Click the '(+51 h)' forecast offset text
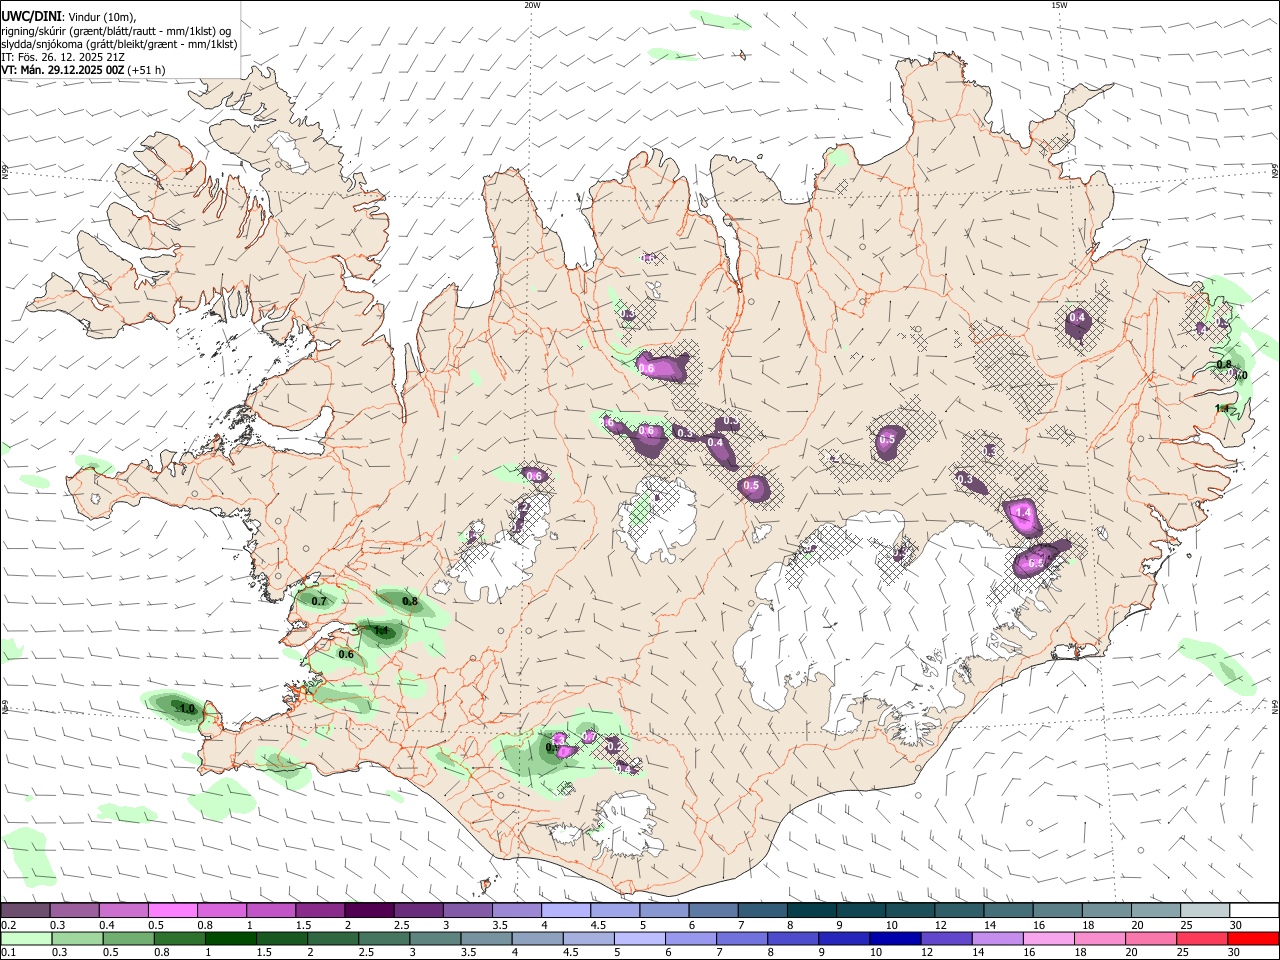 point(146,70)
